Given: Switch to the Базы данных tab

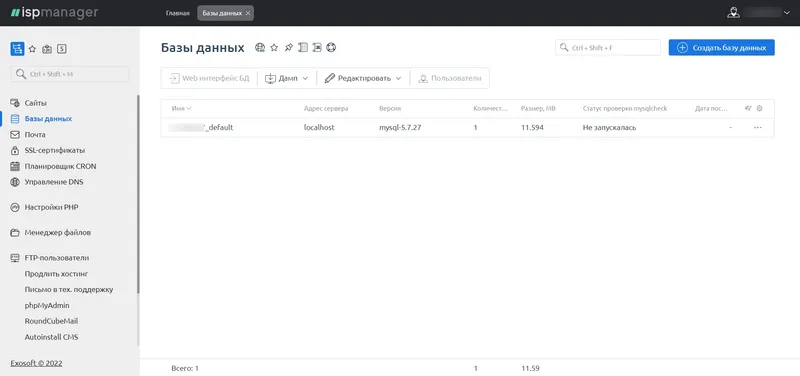Looking at the screenshot, I should tap(222, 13).
